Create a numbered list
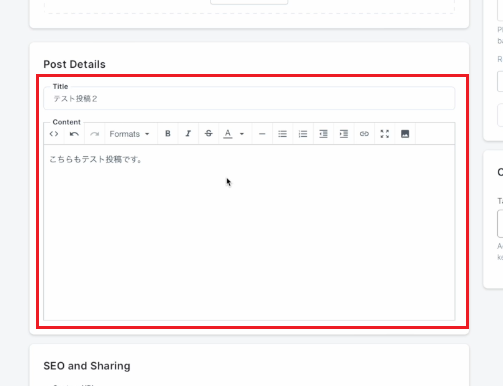 (303, 134)
